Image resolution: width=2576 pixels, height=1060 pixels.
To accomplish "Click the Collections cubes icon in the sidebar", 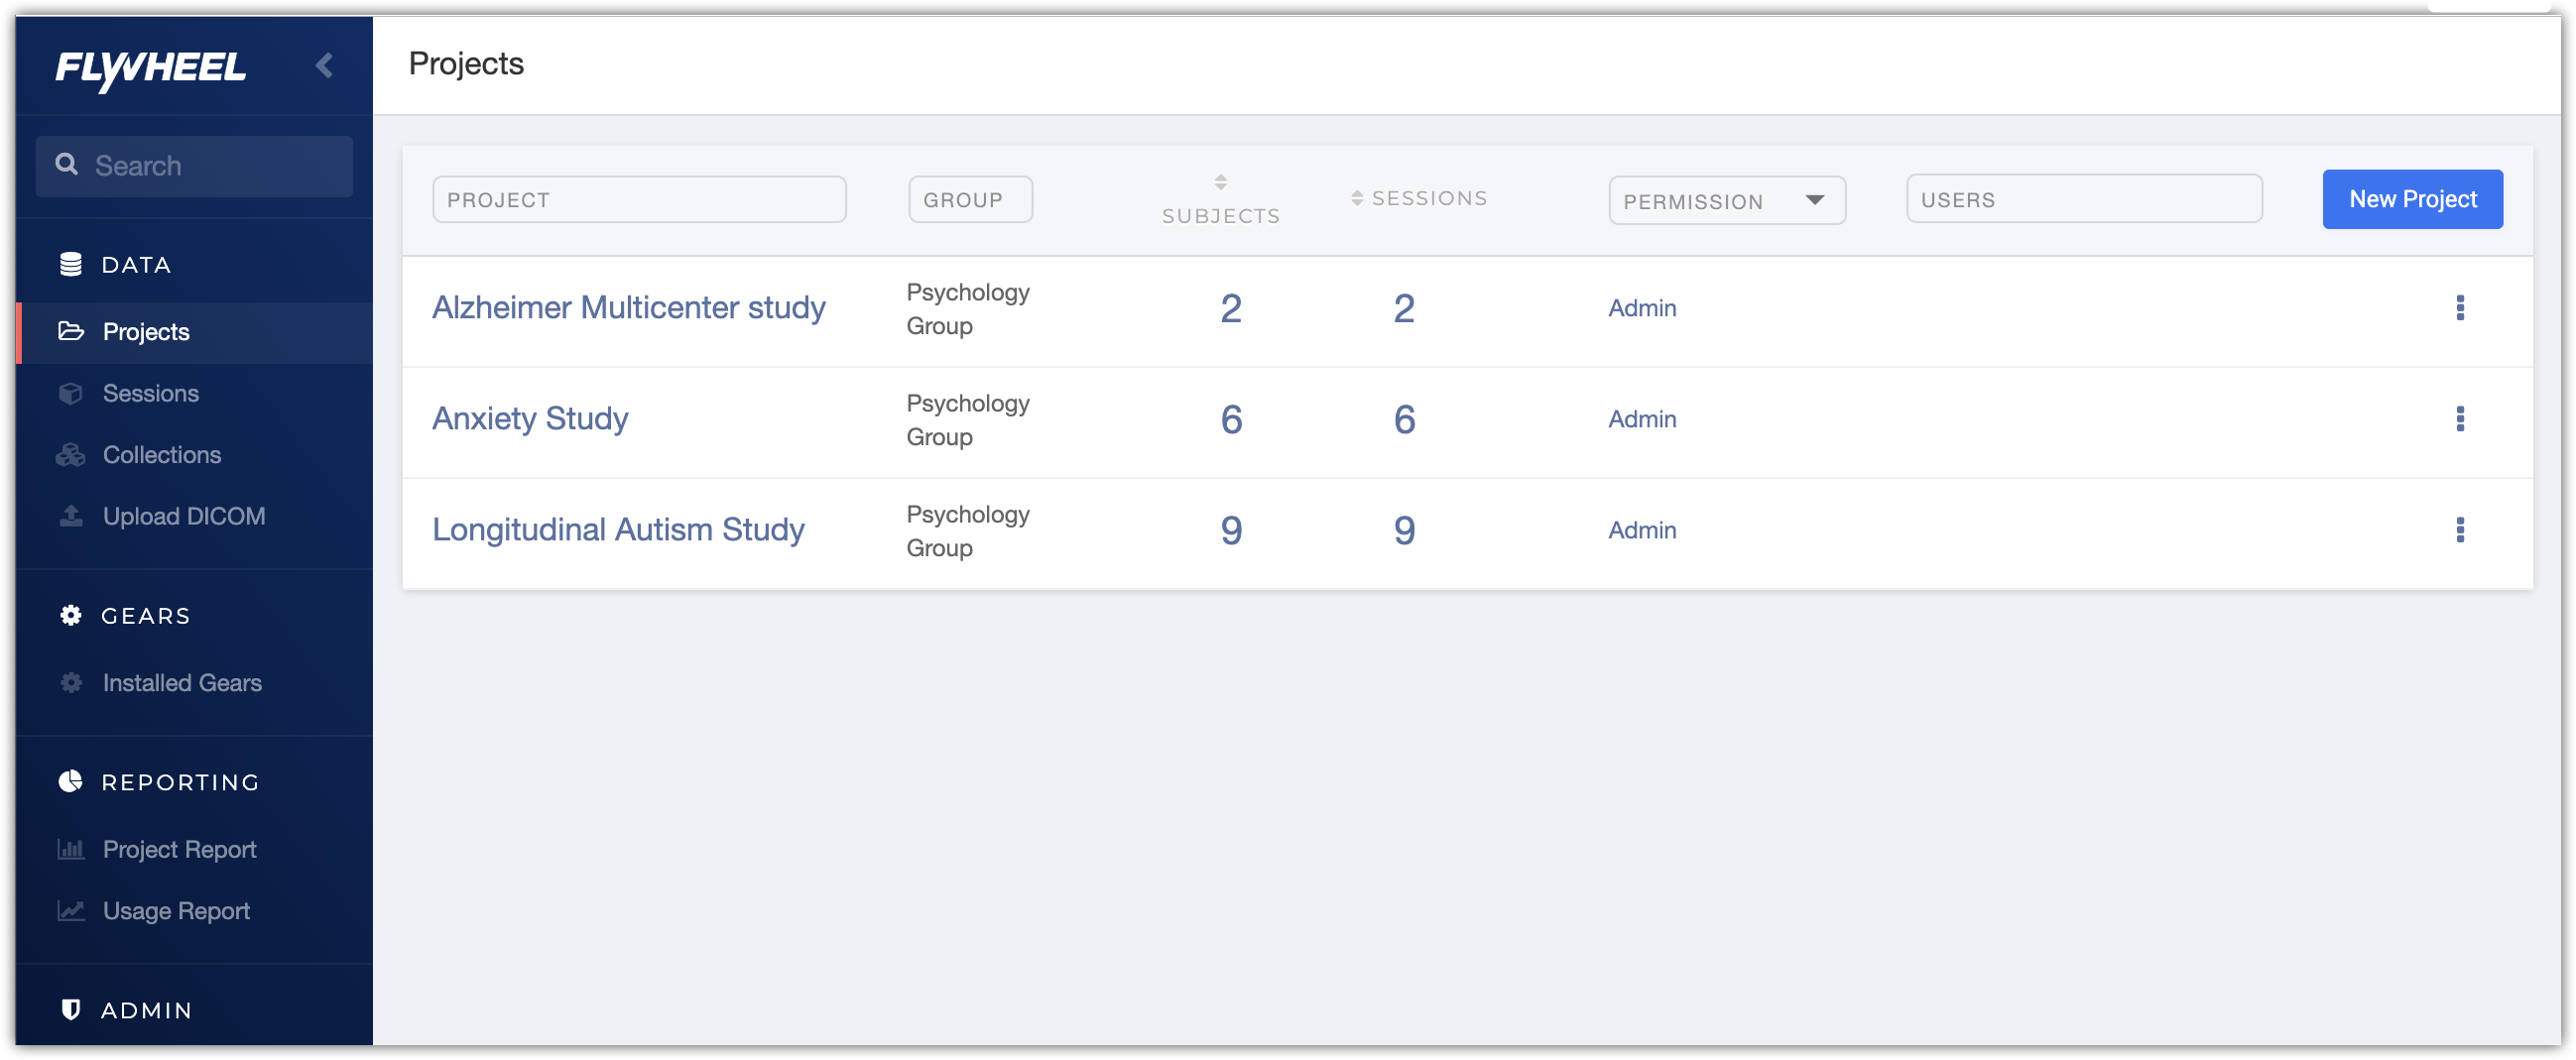I will pyautogui.click(x=70, y=455).
